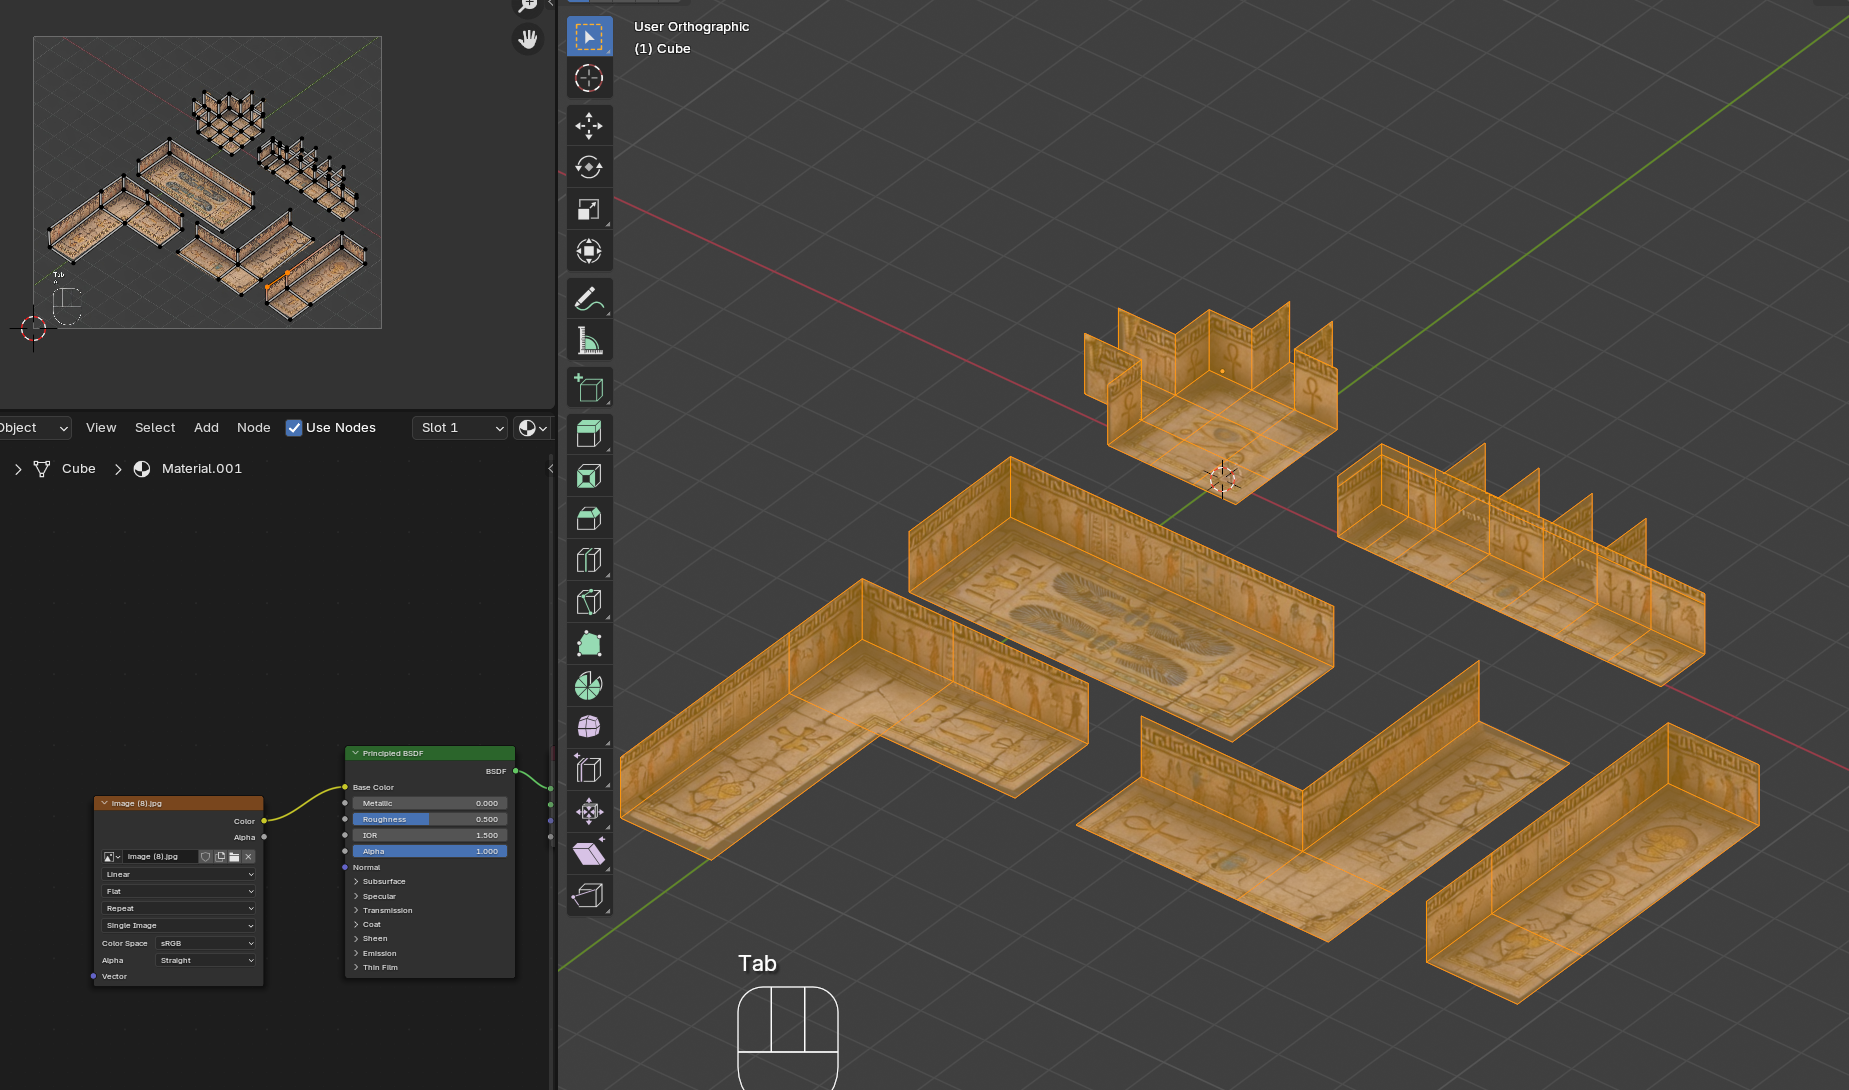Choose the Move tool

tap(589, 125)
